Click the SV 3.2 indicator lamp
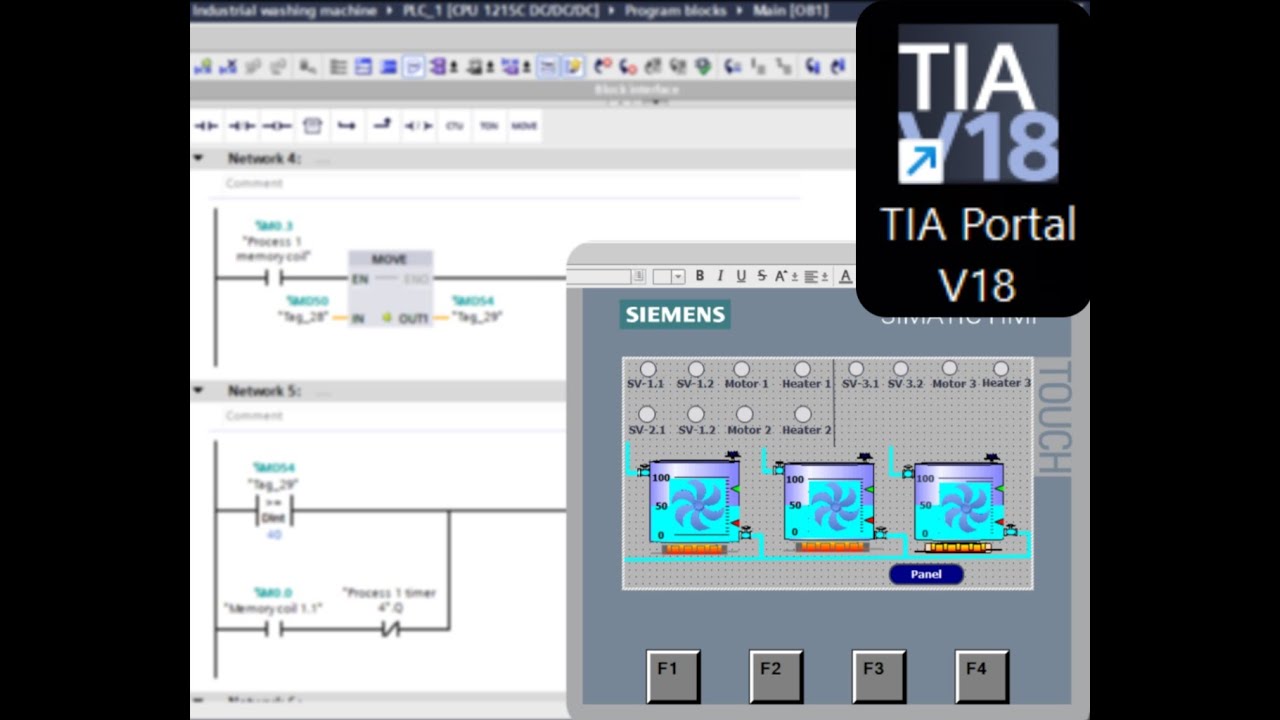Viewport: 1280px width, 720px height. [901, 369]
